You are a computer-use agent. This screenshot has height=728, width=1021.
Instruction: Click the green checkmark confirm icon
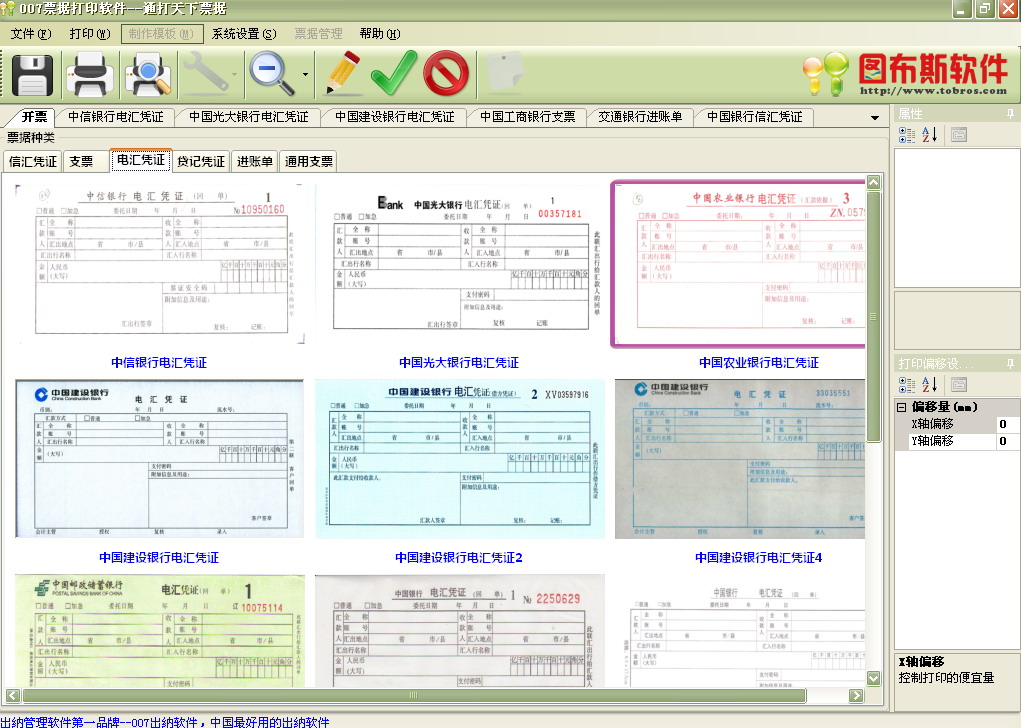[x=394, y=73]
